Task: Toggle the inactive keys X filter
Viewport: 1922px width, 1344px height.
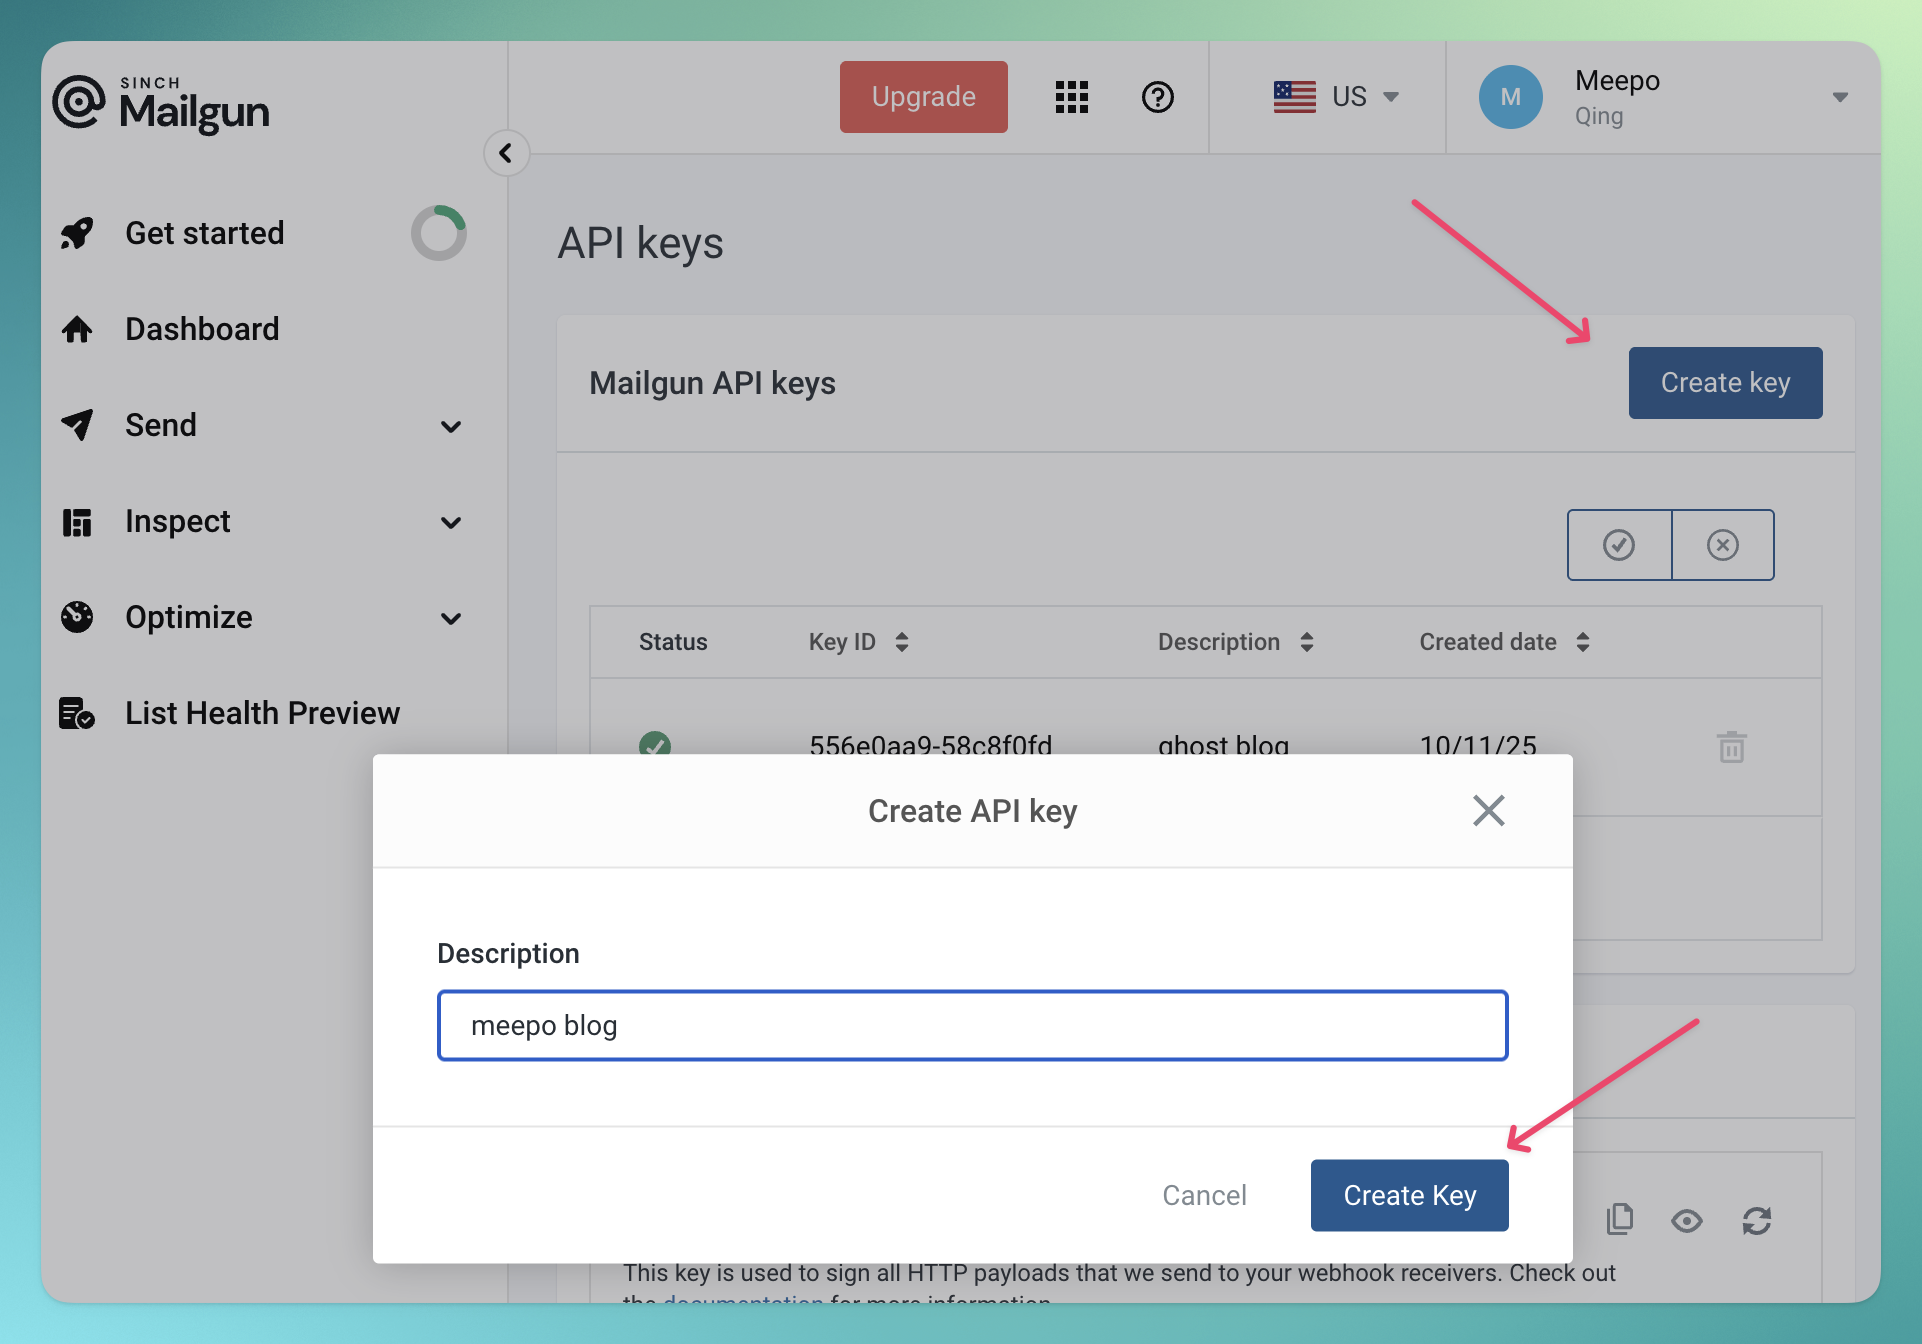Action: 1722,545
